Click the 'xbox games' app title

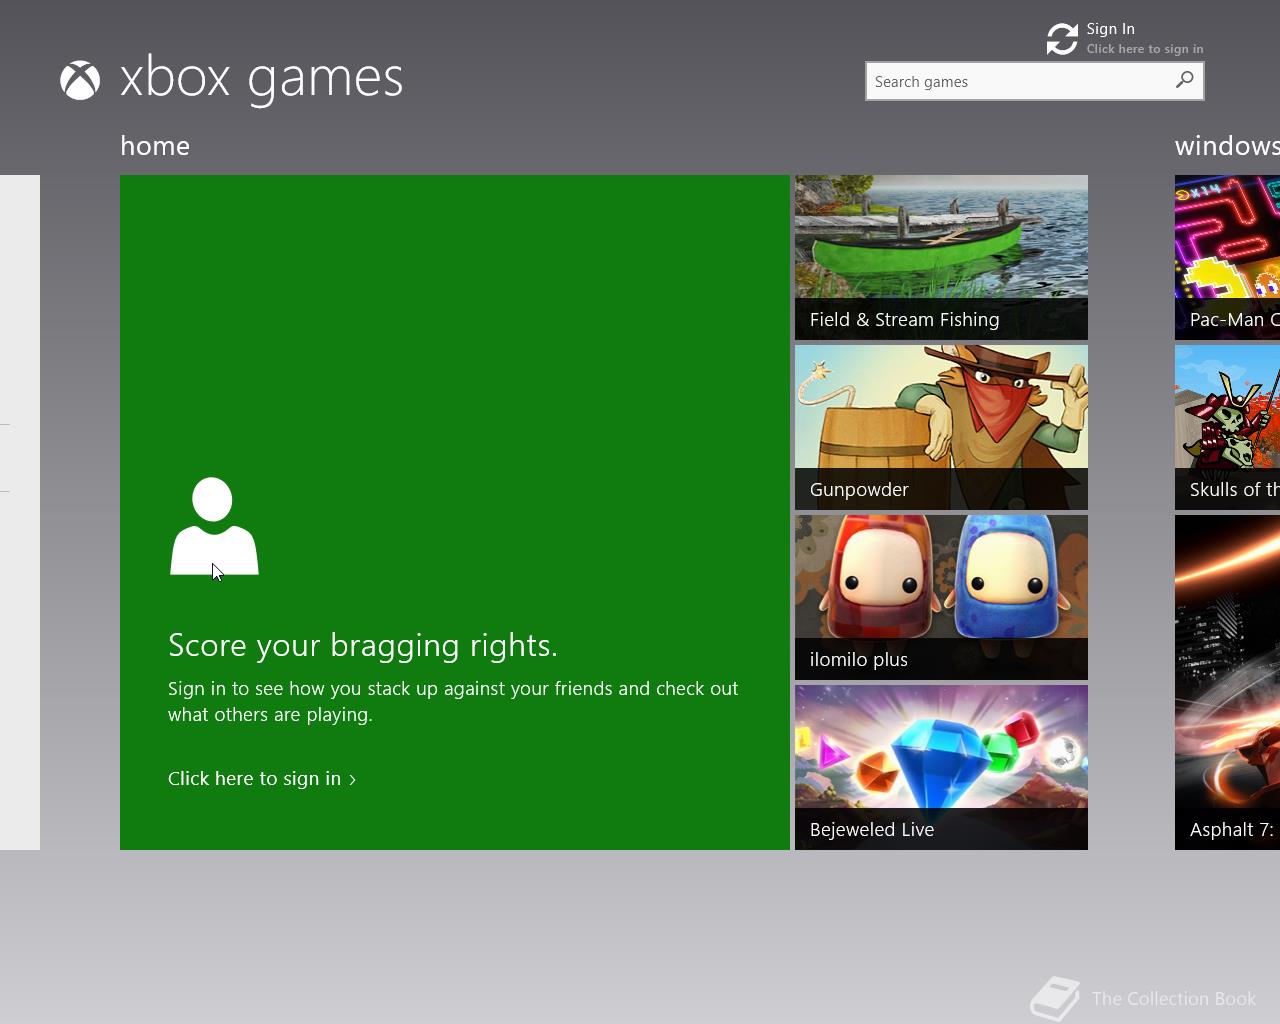point(261,79)
